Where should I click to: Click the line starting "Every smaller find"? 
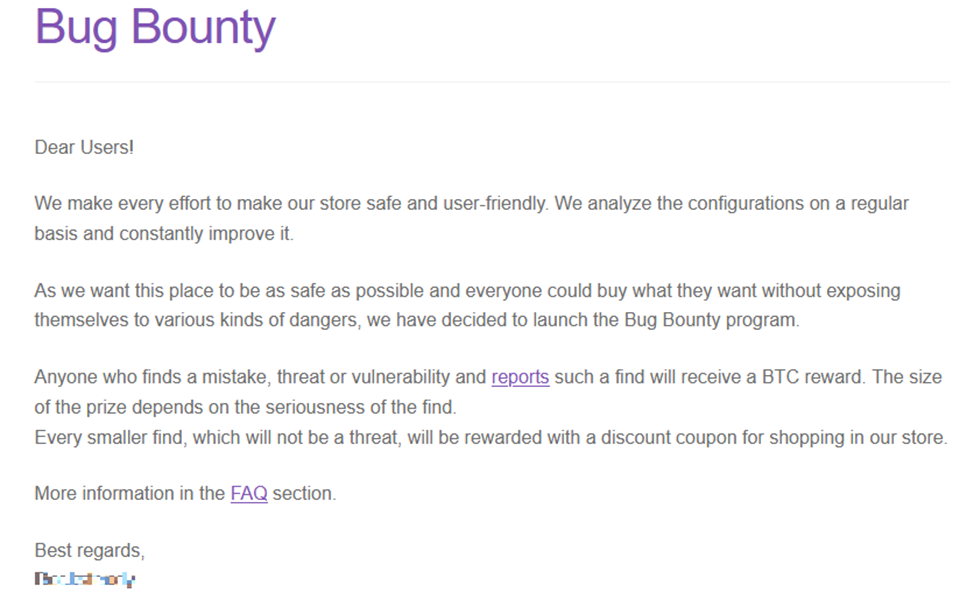(x=300, y=437)
